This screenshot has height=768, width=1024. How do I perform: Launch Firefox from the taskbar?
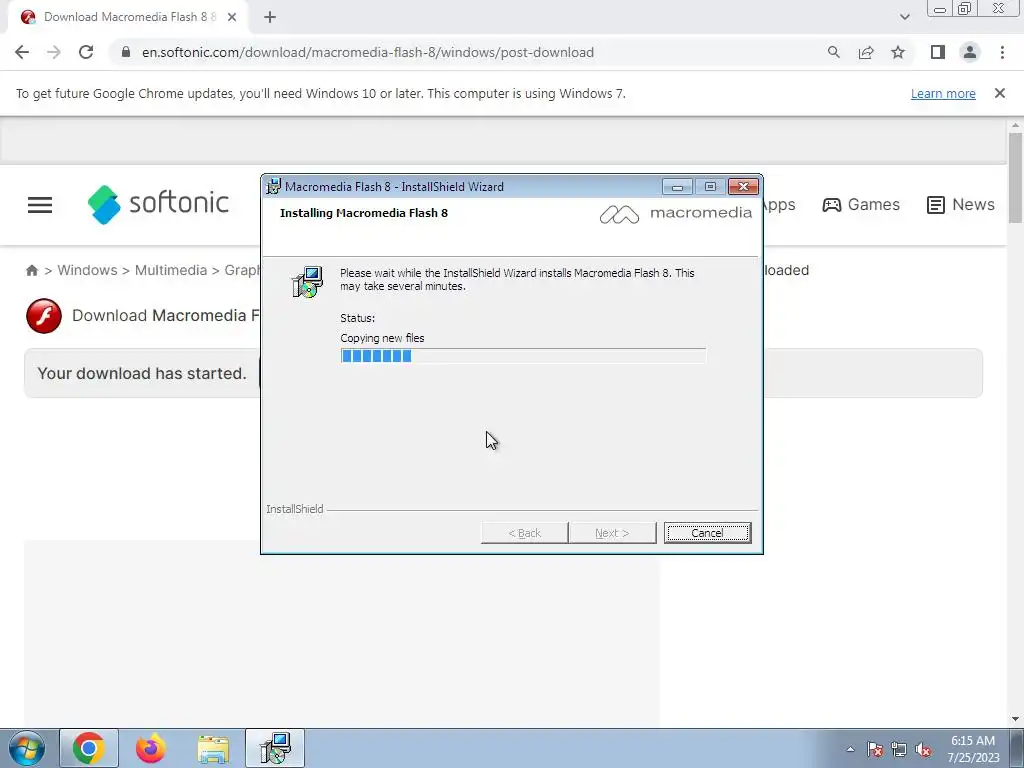tap(151, 748)
